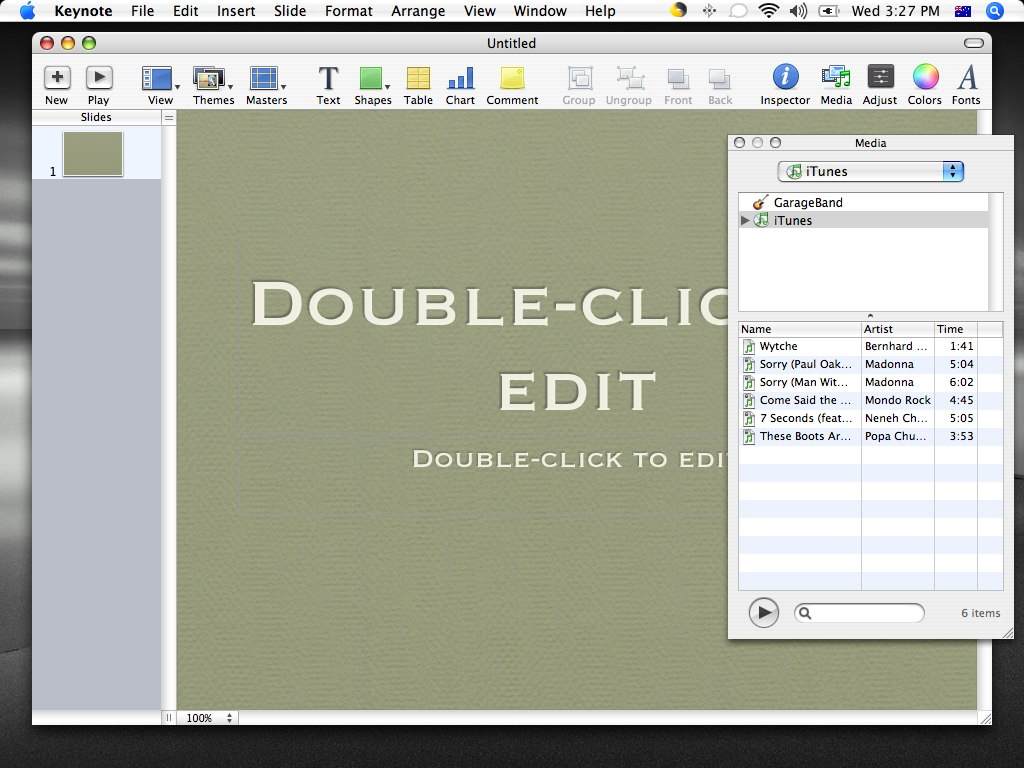Select slide 1 thumbnail in navigator
Viewport: 1024px width, 768px height.
coord(93,154)
